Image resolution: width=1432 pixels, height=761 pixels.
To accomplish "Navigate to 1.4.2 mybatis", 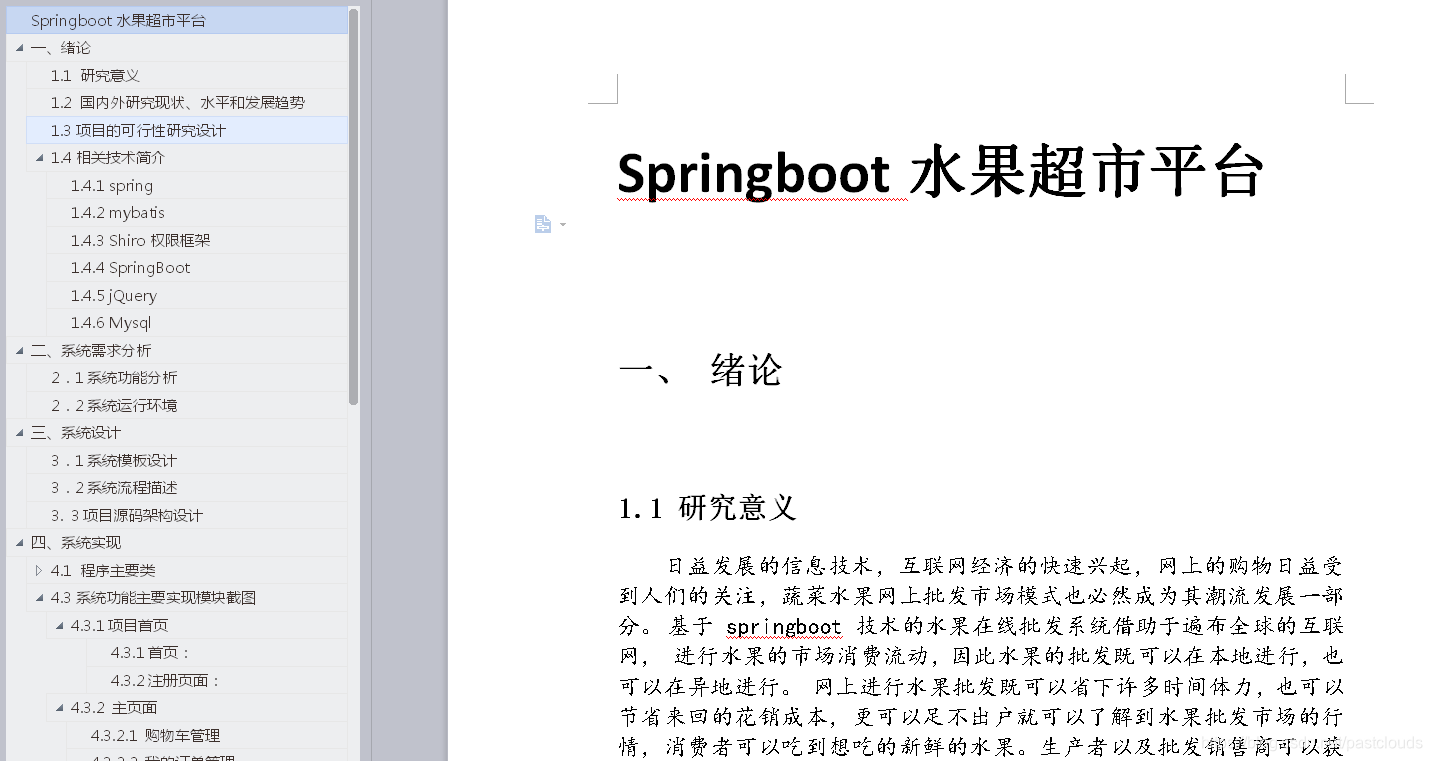I will (x=197, y=213).
